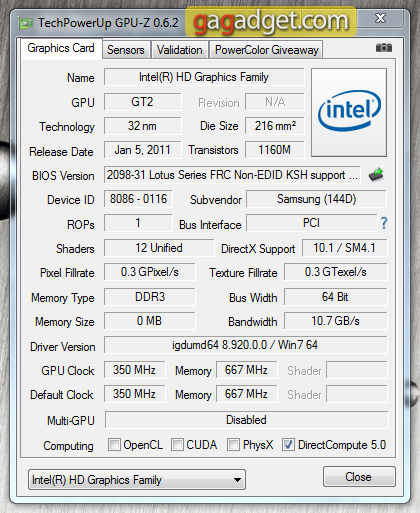Image resolution: width=420 pixels, height=513 pixels.
Task: Click the Intel vendor logo
Action: 349,112
